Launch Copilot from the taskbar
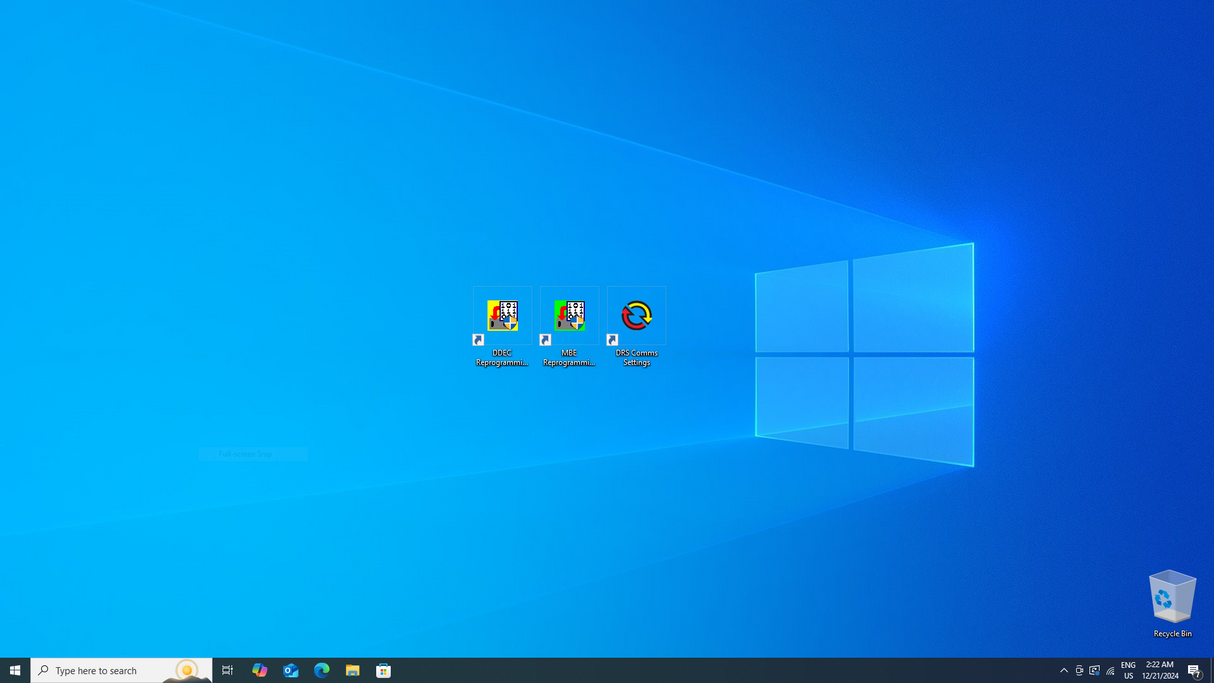 (259, 670)
